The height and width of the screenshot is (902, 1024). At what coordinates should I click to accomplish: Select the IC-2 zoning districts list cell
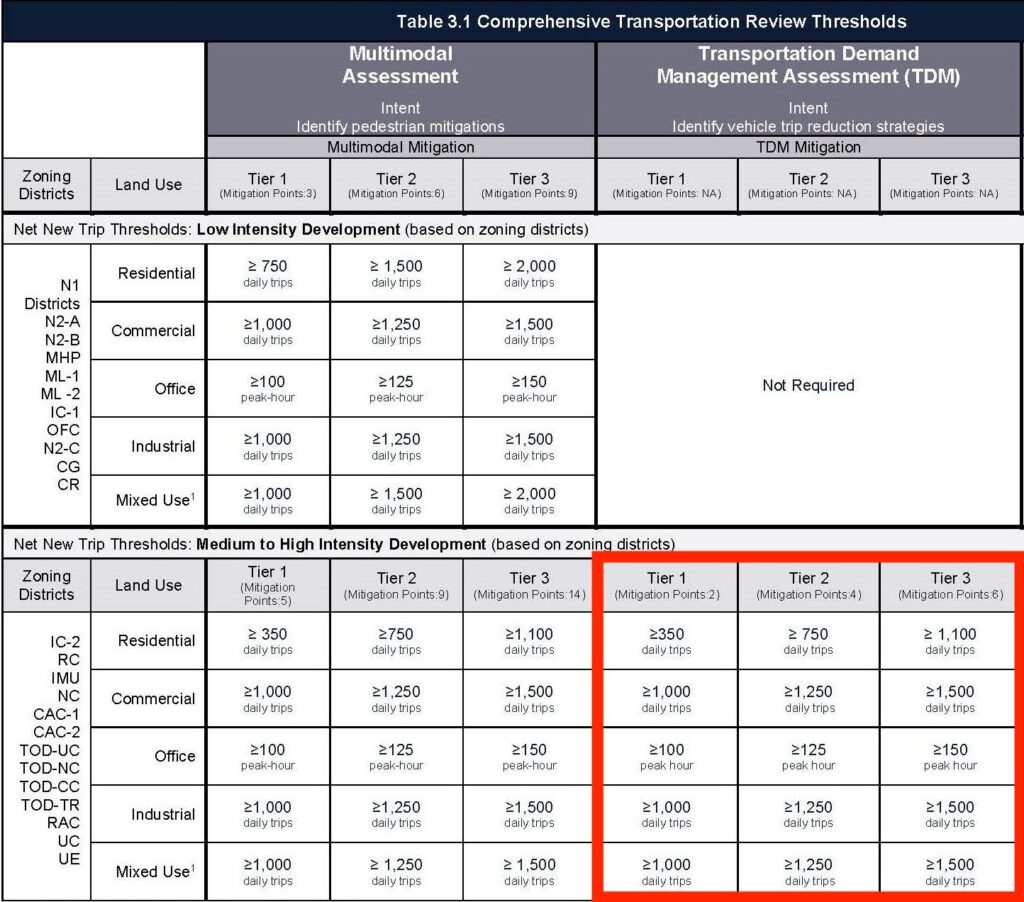46,756
